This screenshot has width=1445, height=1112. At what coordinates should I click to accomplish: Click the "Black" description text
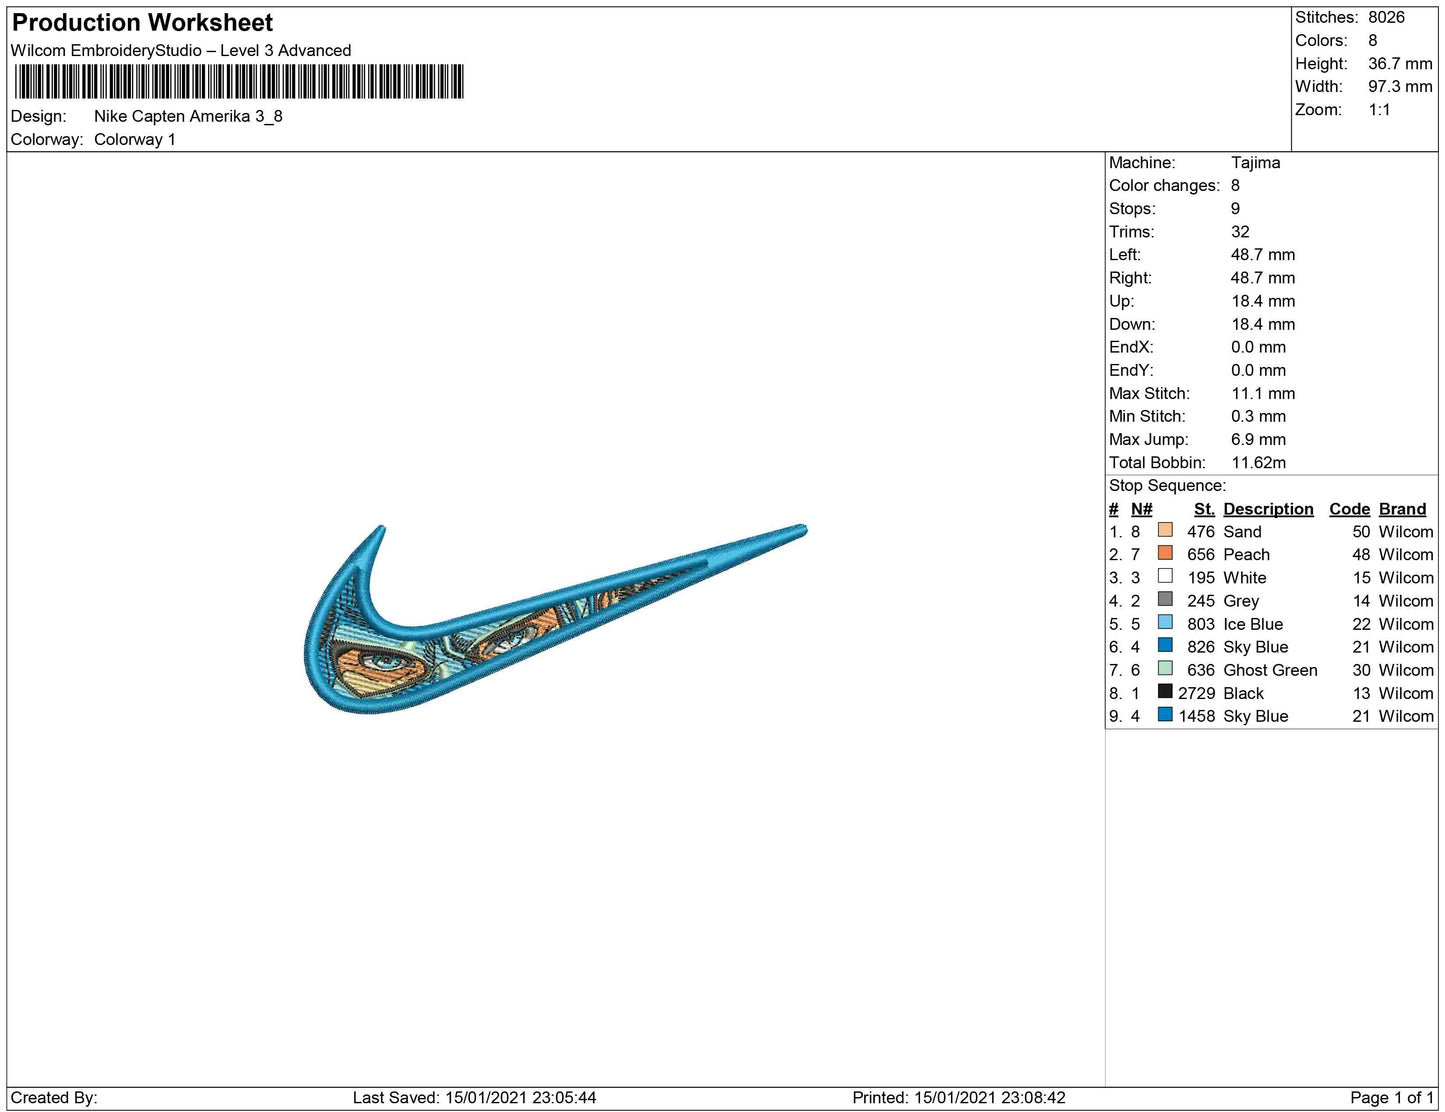coord(1243,693)
